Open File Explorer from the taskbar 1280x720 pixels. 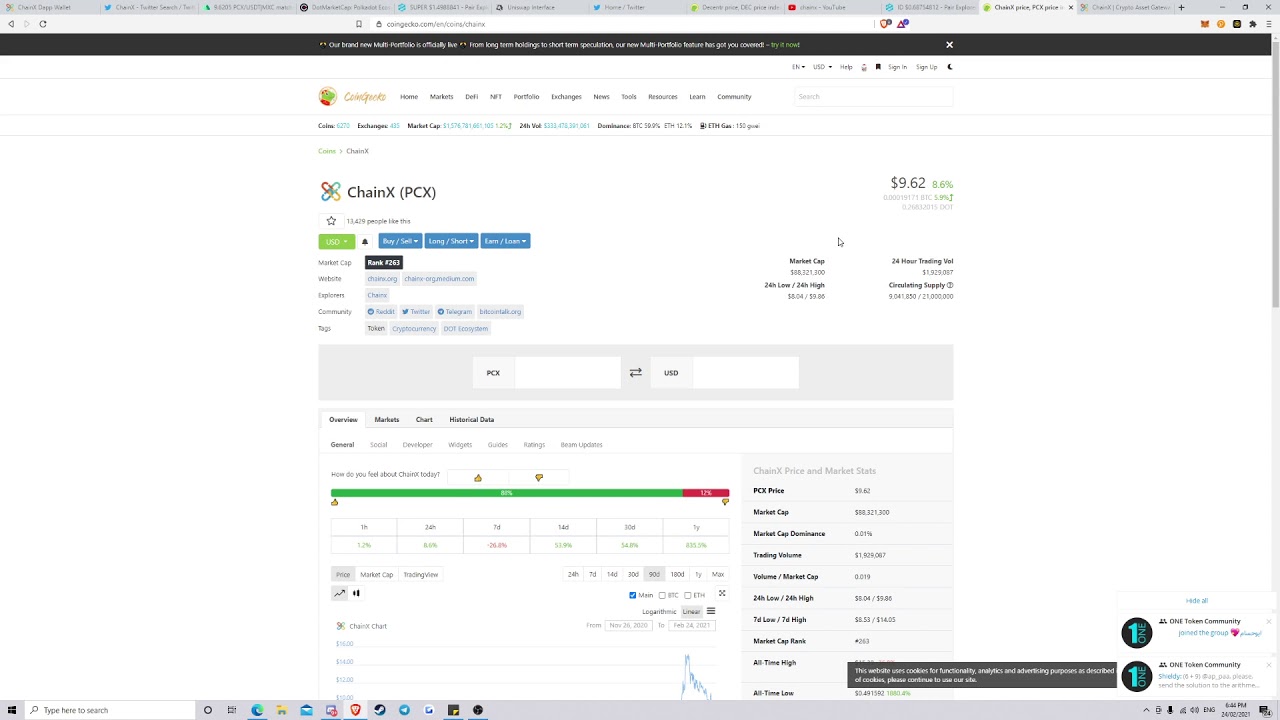click(x=282, y=710)
